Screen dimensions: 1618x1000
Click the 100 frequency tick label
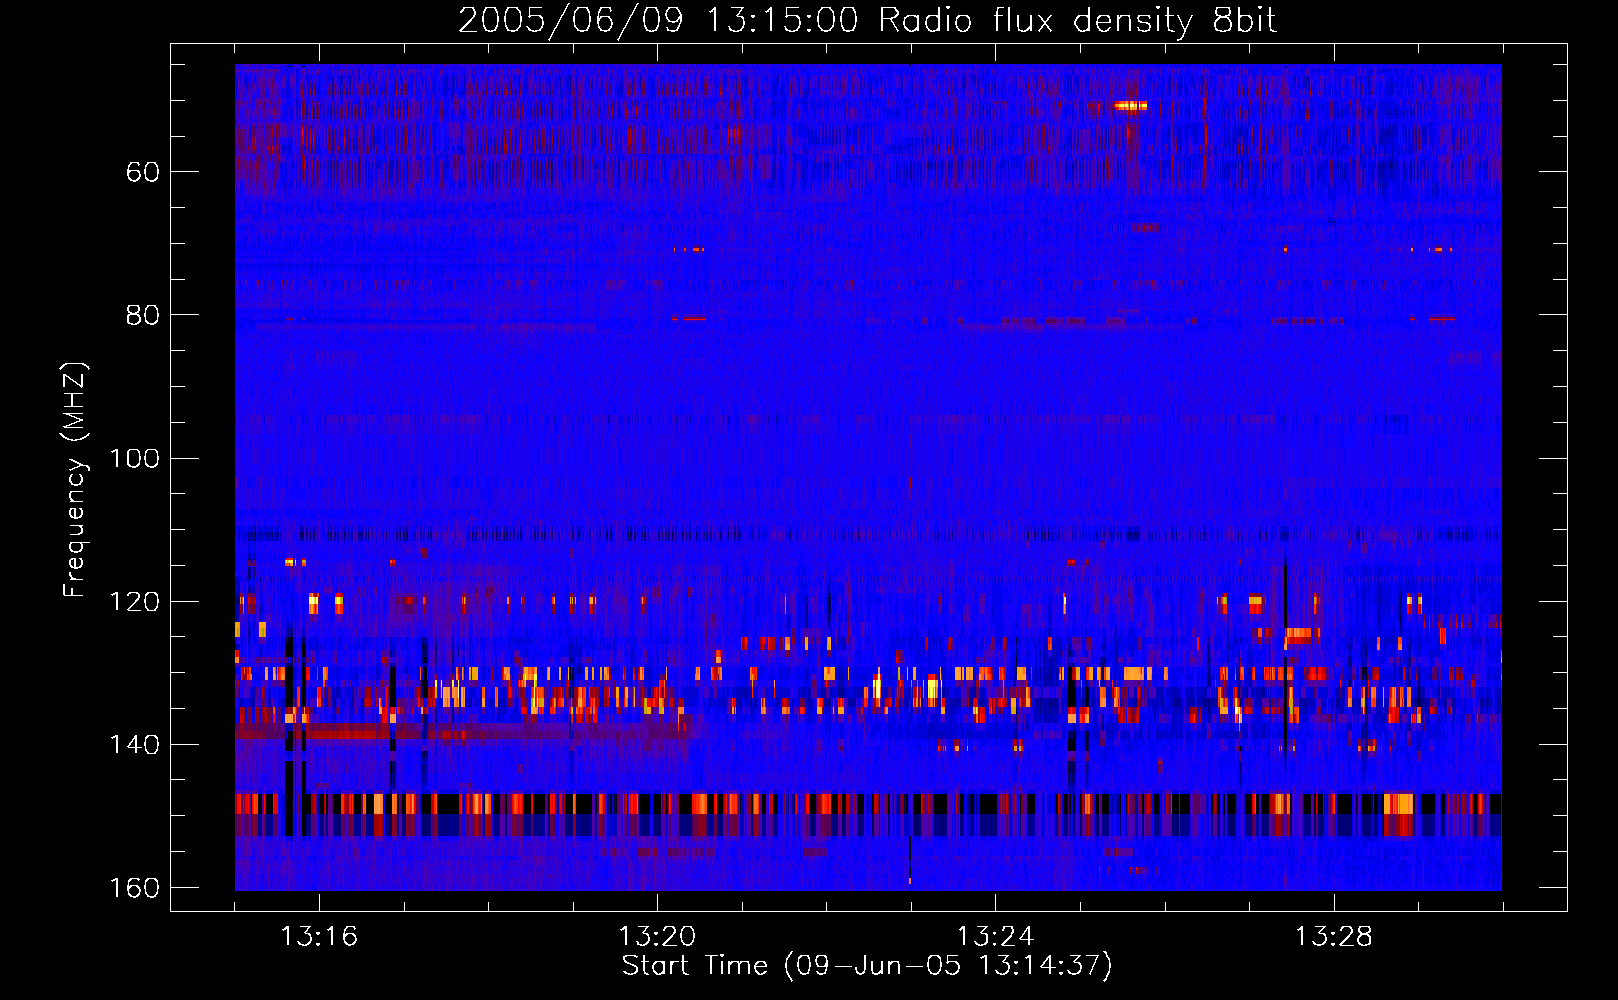[x=135, y=459]
